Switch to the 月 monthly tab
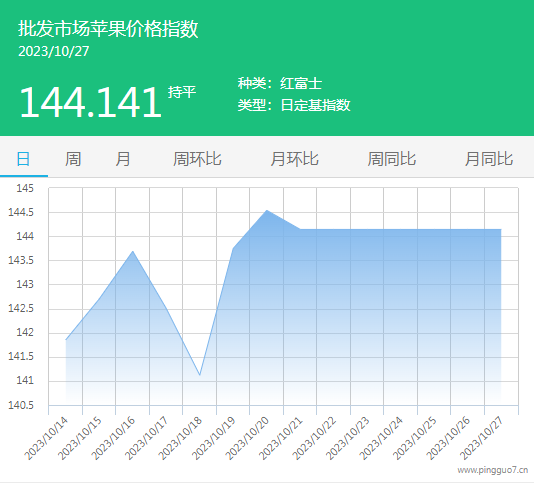Image resolution: width=534 pixels, height=483 pixels. click(123, 159)
